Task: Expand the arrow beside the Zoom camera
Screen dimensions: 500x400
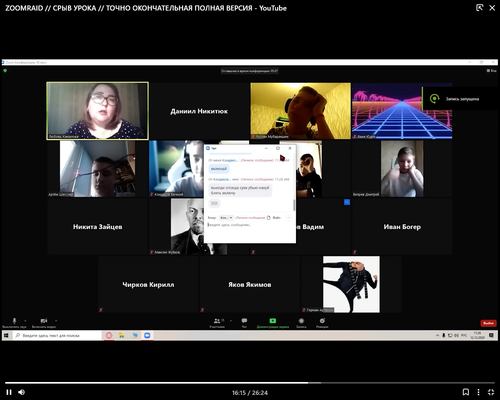Action: 56,321
